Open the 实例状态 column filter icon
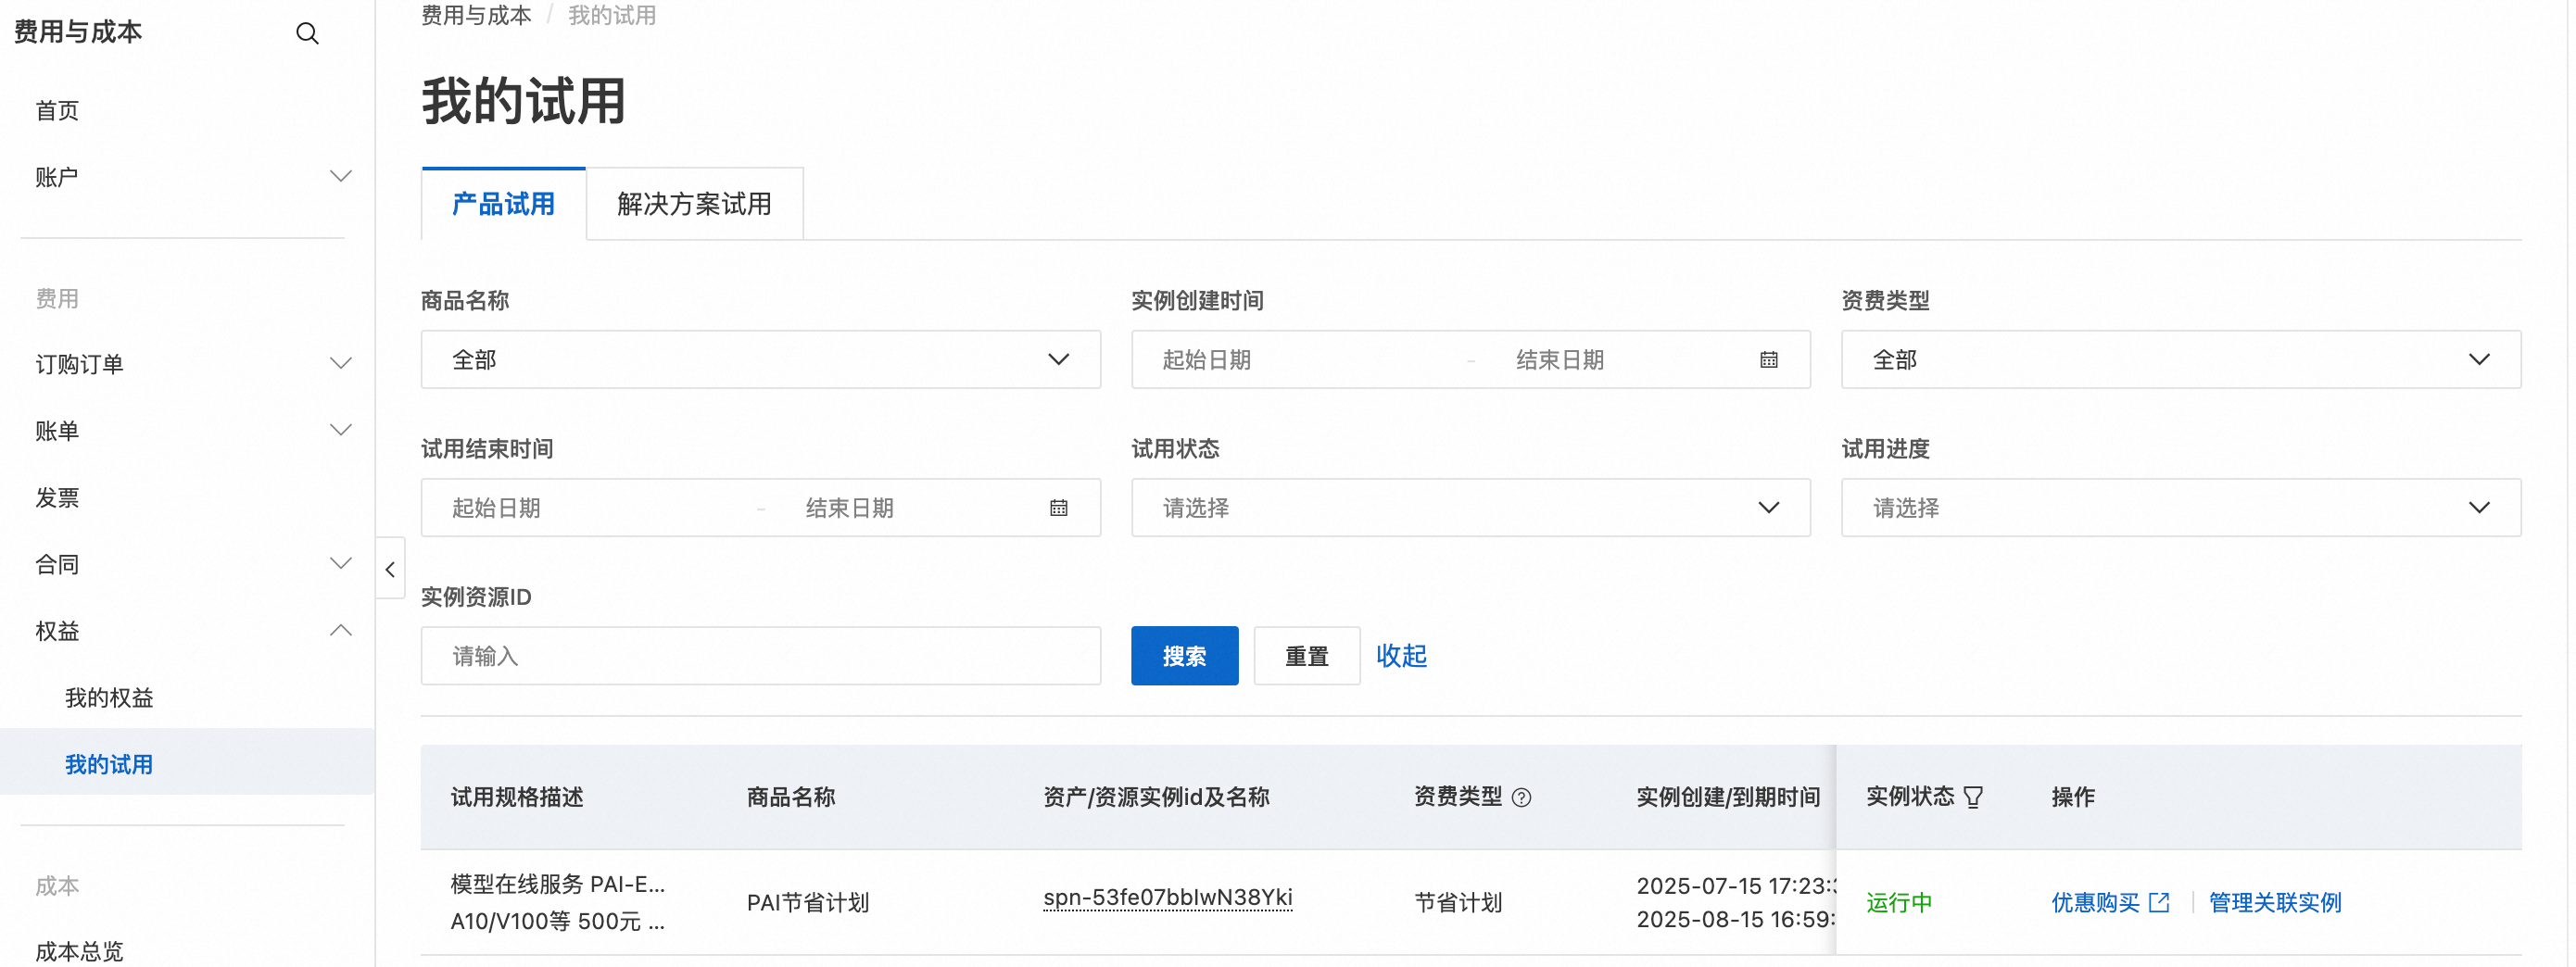This screenshot has width=2576, height=967. (x=1973, y=798)
